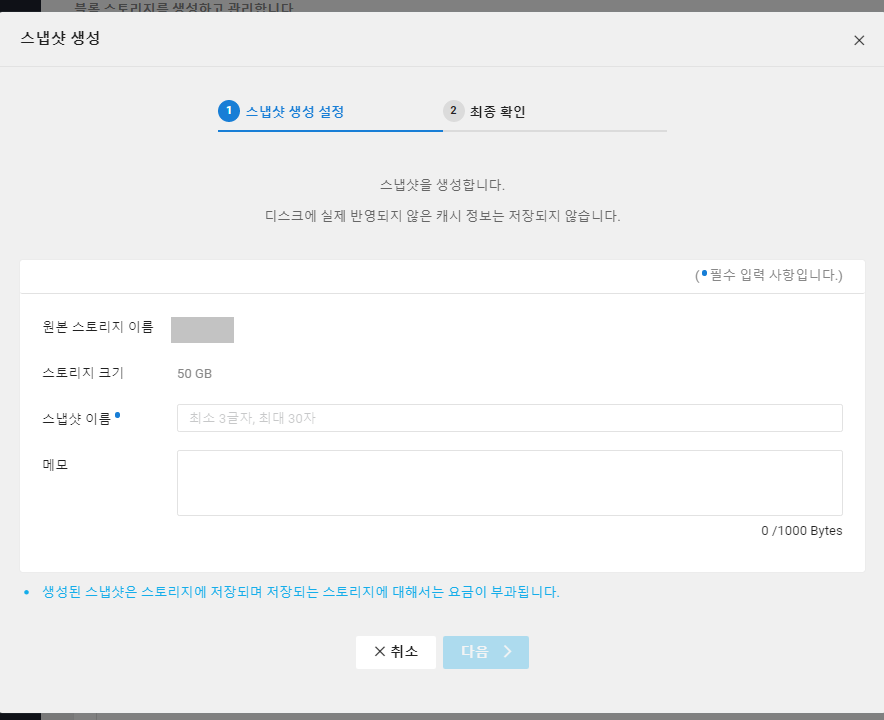884x720 pixels.
Task: Click the 다음 next button
Action: point(485,652)
